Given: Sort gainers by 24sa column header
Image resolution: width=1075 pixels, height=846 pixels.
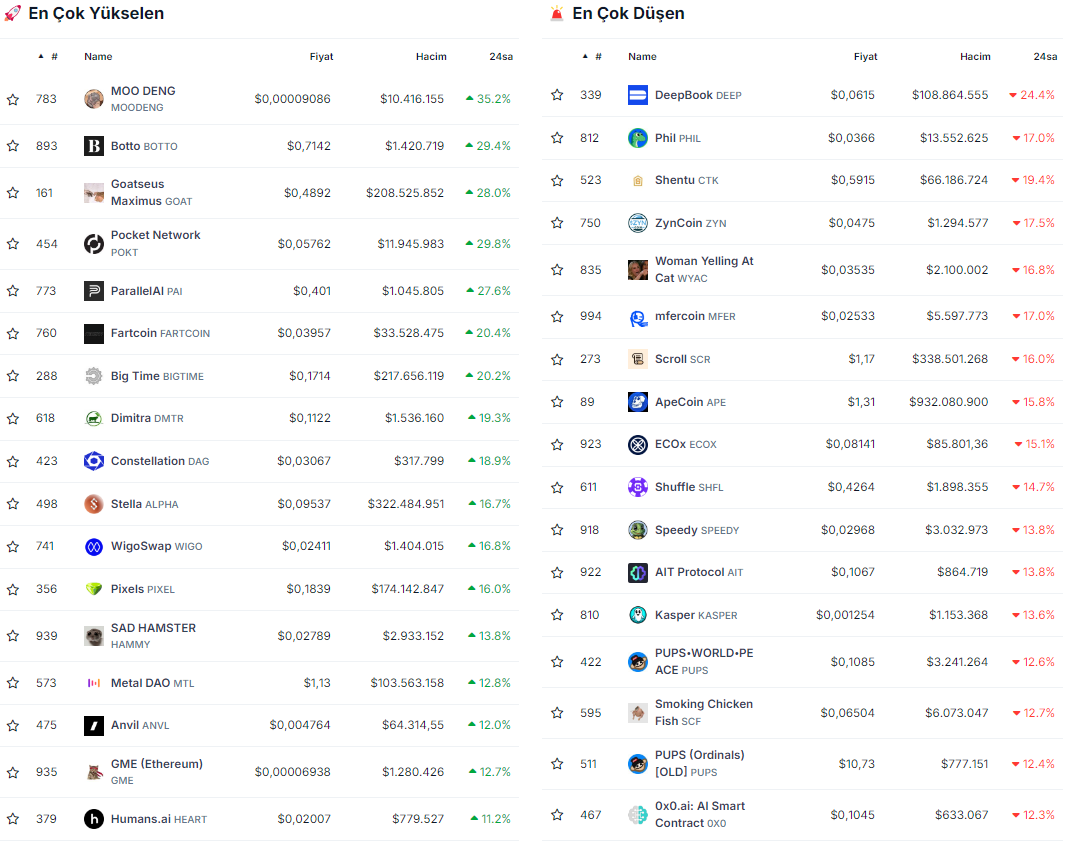Looking at the screenshot, I should 500,57.
